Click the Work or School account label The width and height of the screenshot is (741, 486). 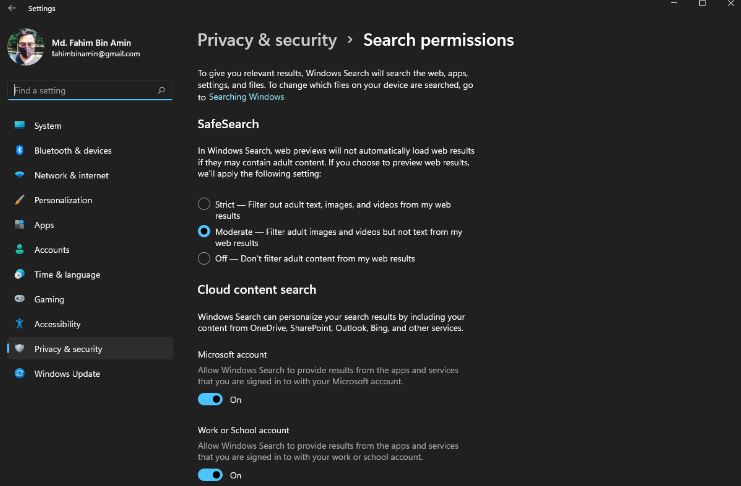point(243,430)
